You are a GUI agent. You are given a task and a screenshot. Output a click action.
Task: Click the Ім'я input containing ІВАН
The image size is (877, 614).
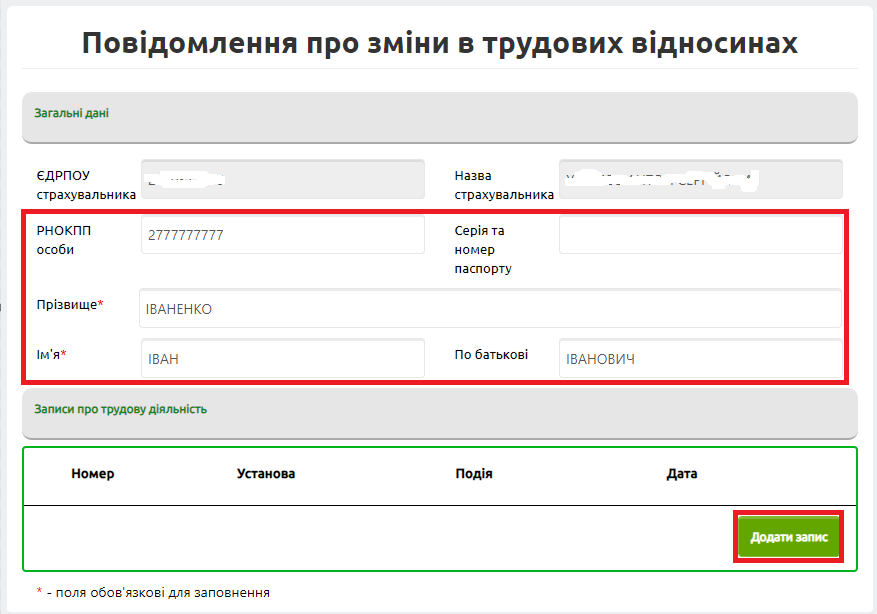click(283, 359)
